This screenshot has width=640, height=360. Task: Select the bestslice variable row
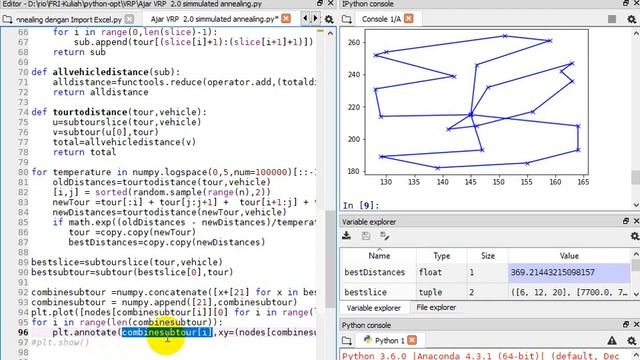coord(486,292)
